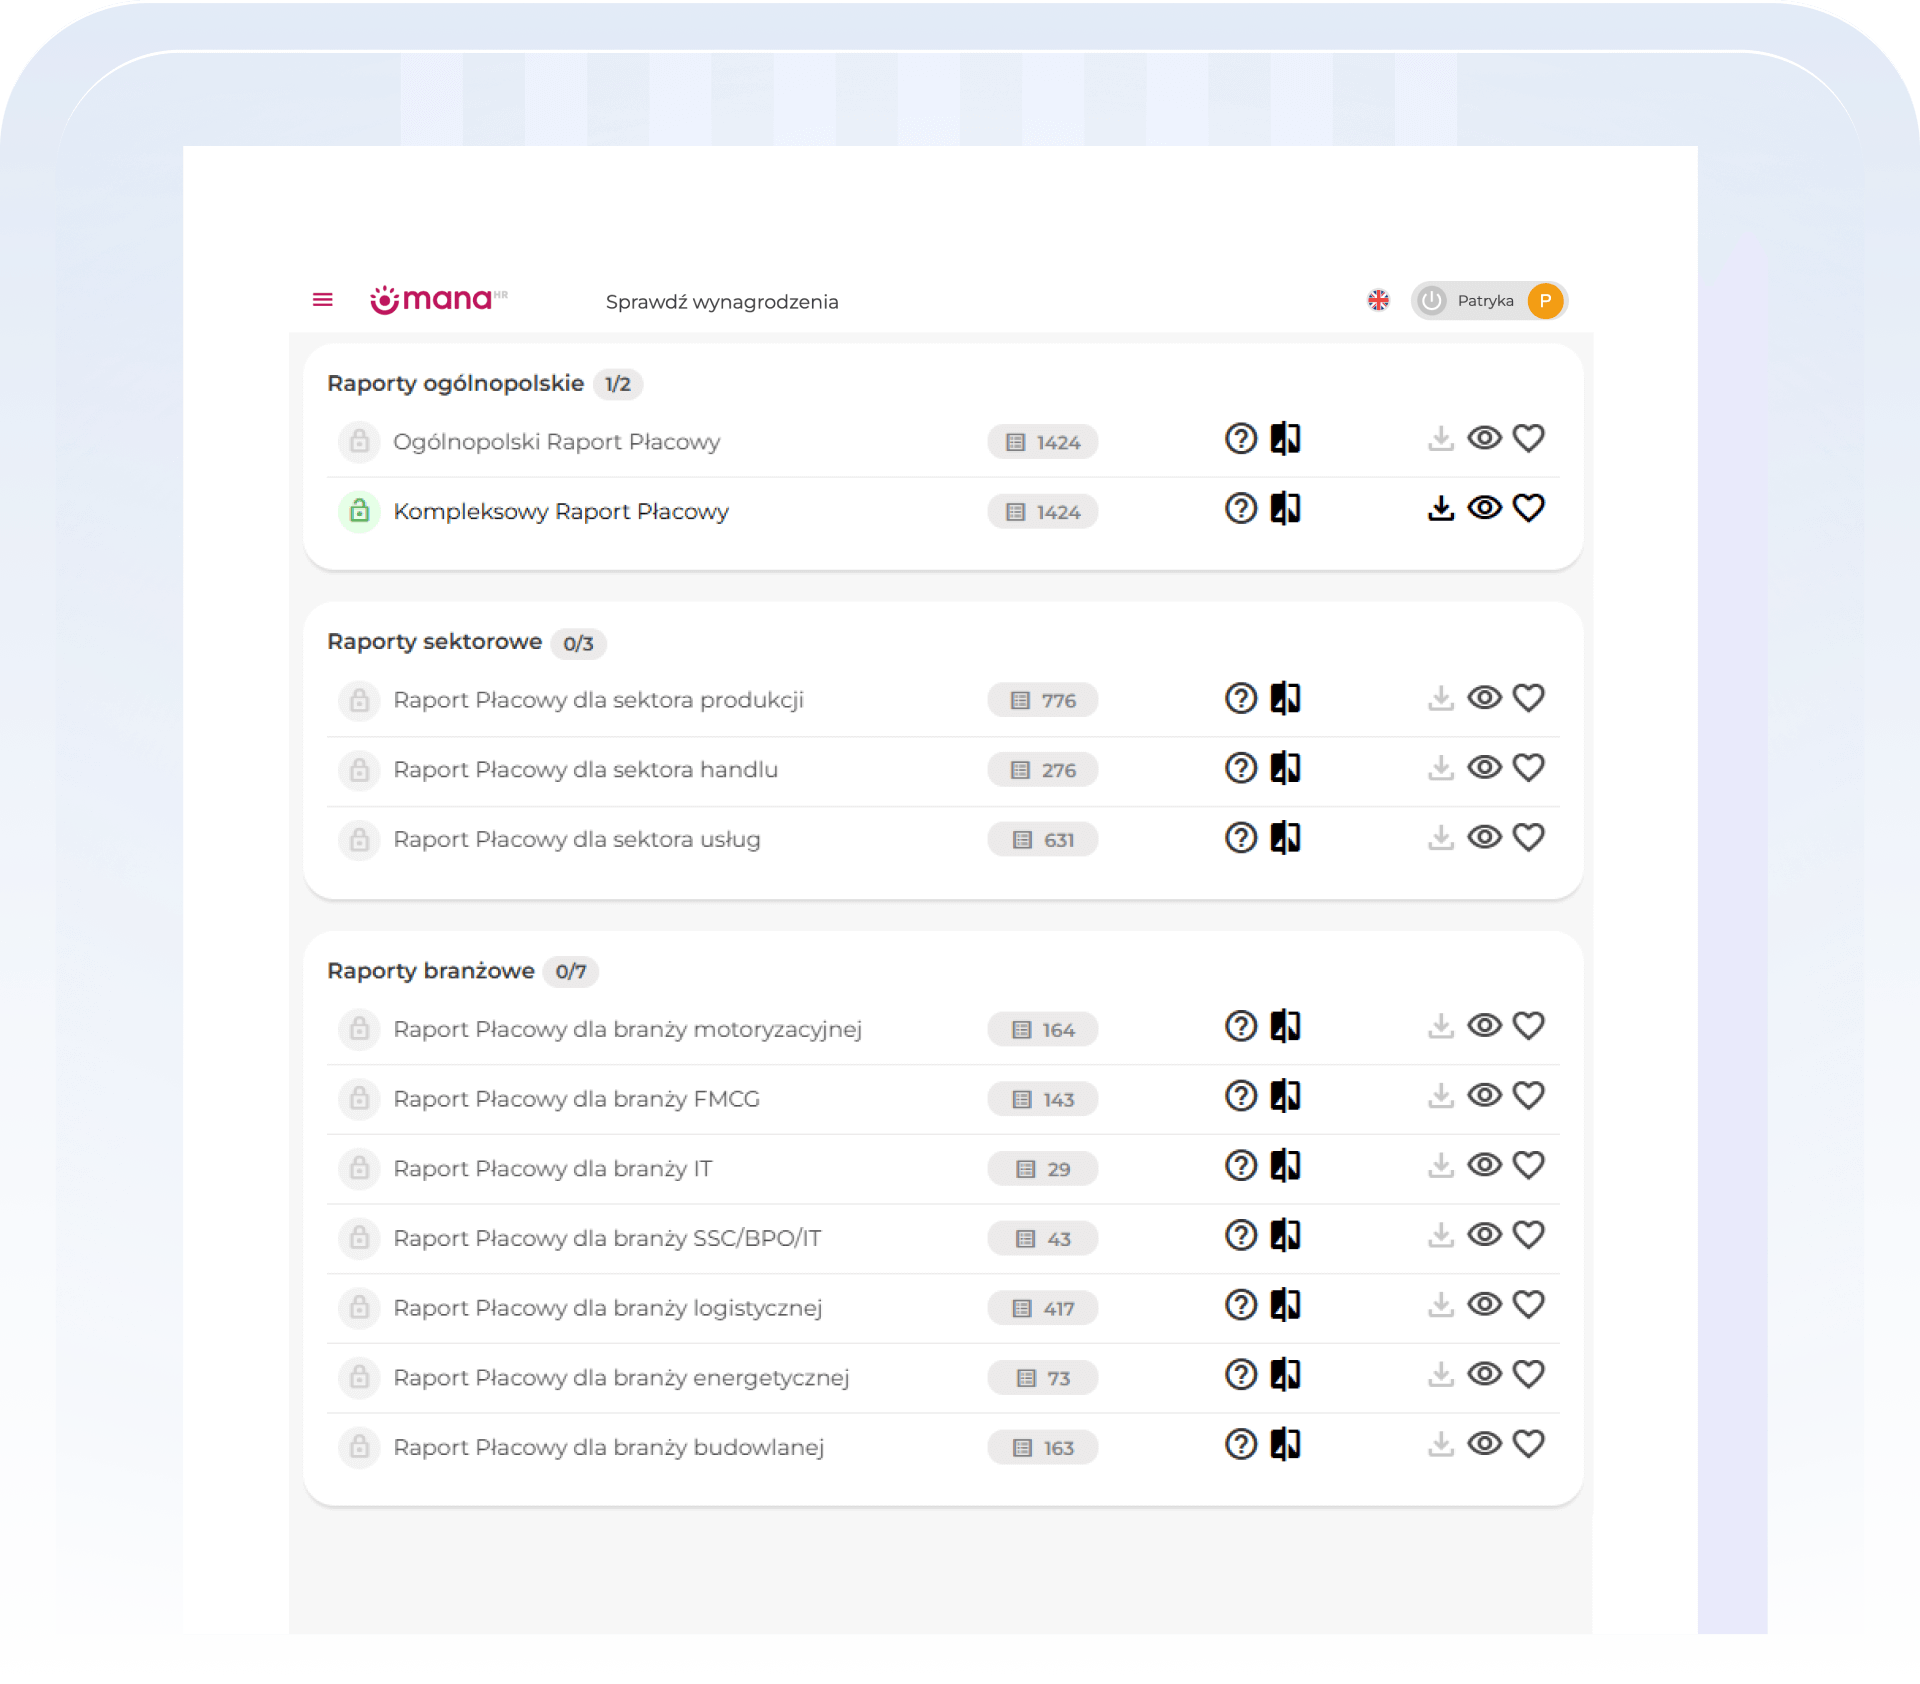The width and height of the screenshot is (1920, 1684).
Task: Open help for Ogólnopolski Raport Płacowy
Action: (x=1241, y=439)
